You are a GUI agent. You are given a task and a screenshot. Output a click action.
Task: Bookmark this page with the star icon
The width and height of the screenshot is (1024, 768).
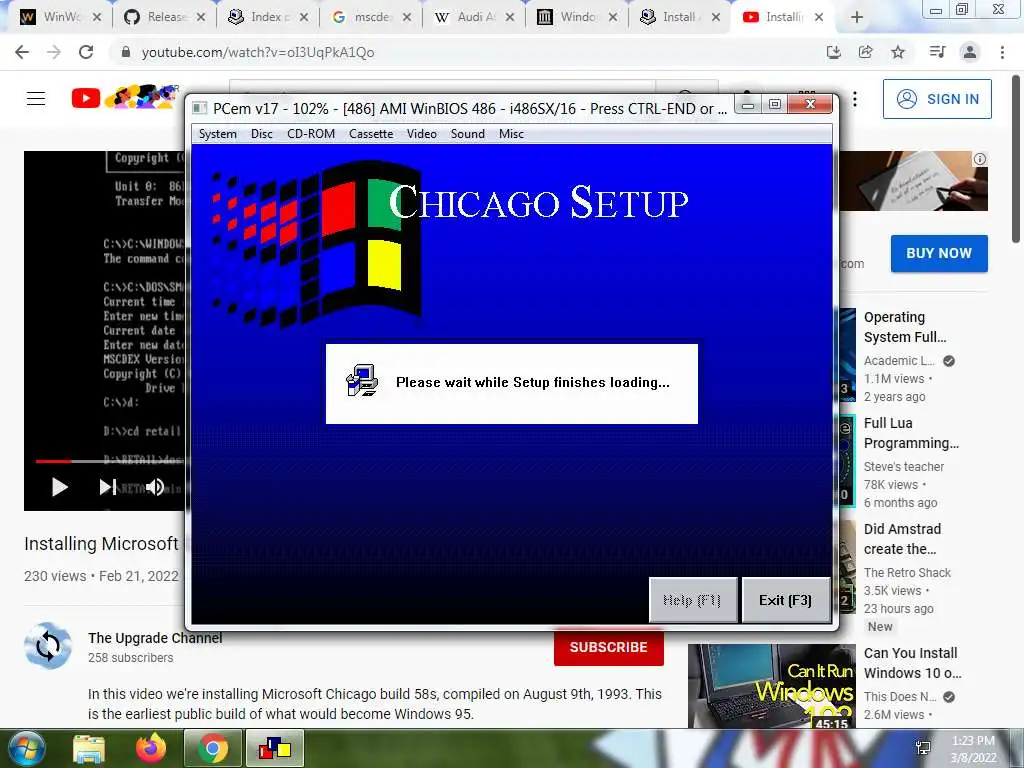[x=898, y=52]
